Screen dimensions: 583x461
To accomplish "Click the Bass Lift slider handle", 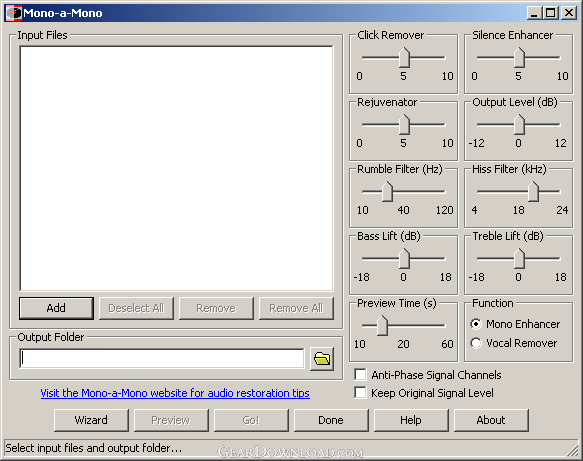I will [404, 259].
